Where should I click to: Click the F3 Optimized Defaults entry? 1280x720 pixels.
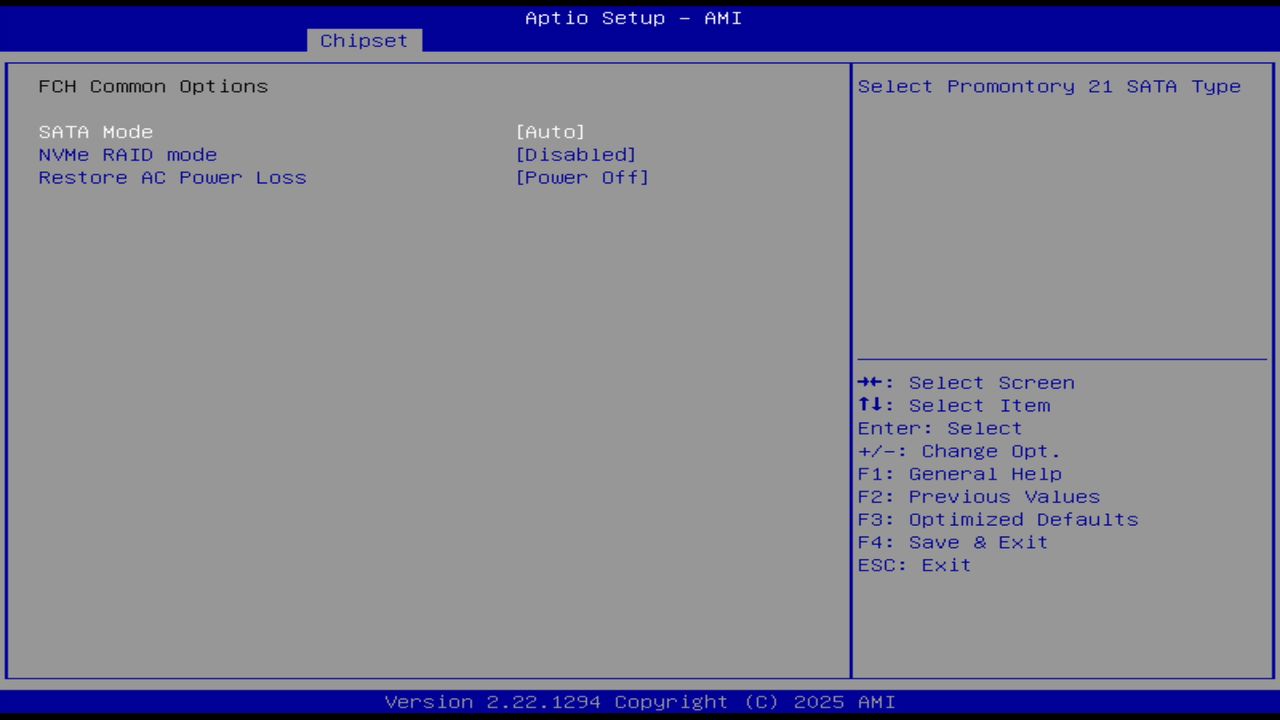(x=997, y=519)
